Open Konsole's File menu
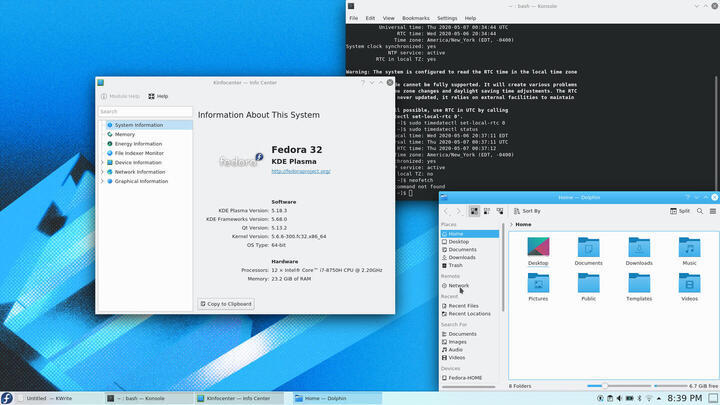Screen dimensions: 720x405 point(354,18)
